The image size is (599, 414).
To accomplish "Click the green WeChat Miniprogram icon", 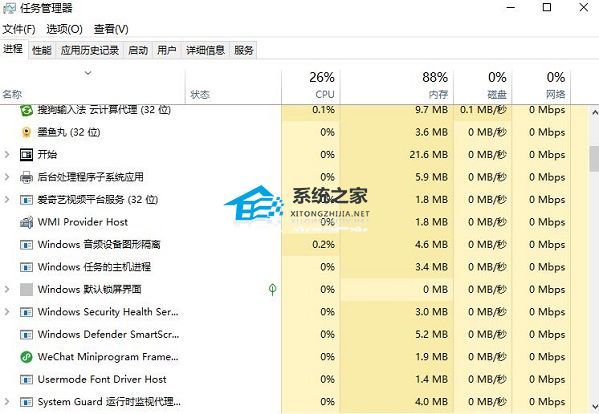I will click(x=26, y=357).
